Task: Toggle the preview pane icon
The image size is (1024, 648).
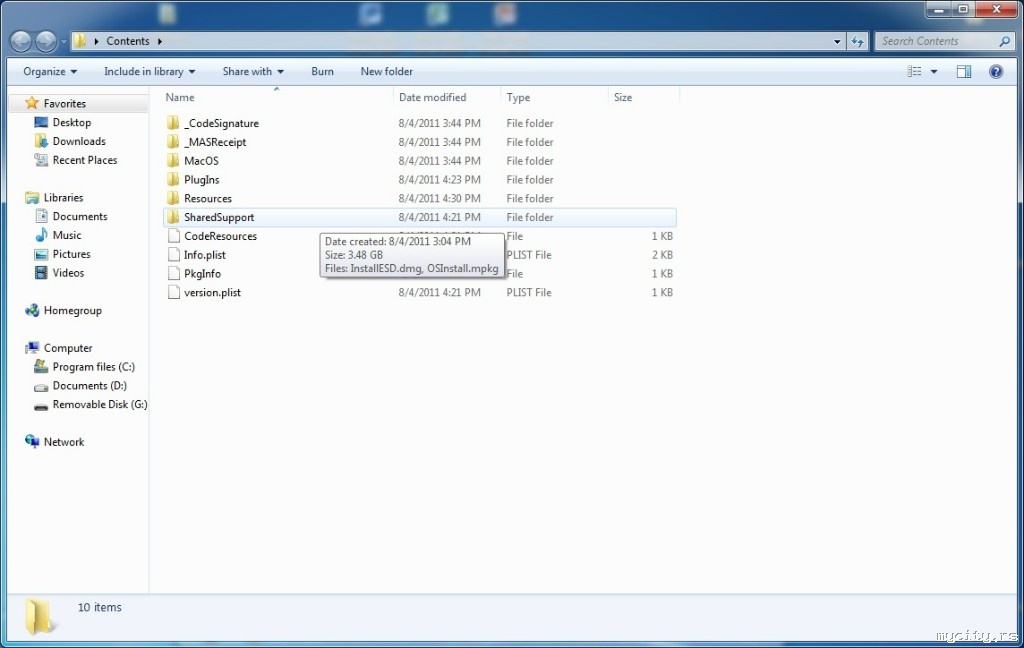Action: [964, 72]
